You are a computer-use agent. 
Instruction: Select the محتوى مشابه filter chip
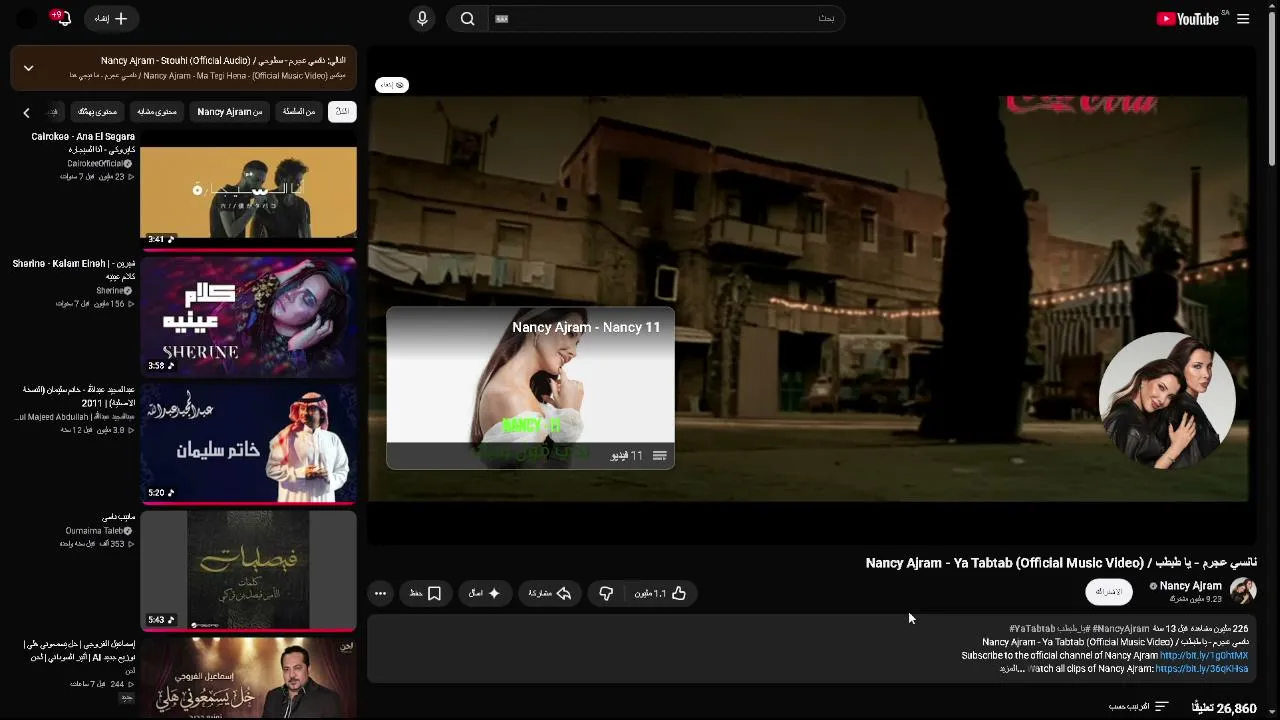pos(156,111)
